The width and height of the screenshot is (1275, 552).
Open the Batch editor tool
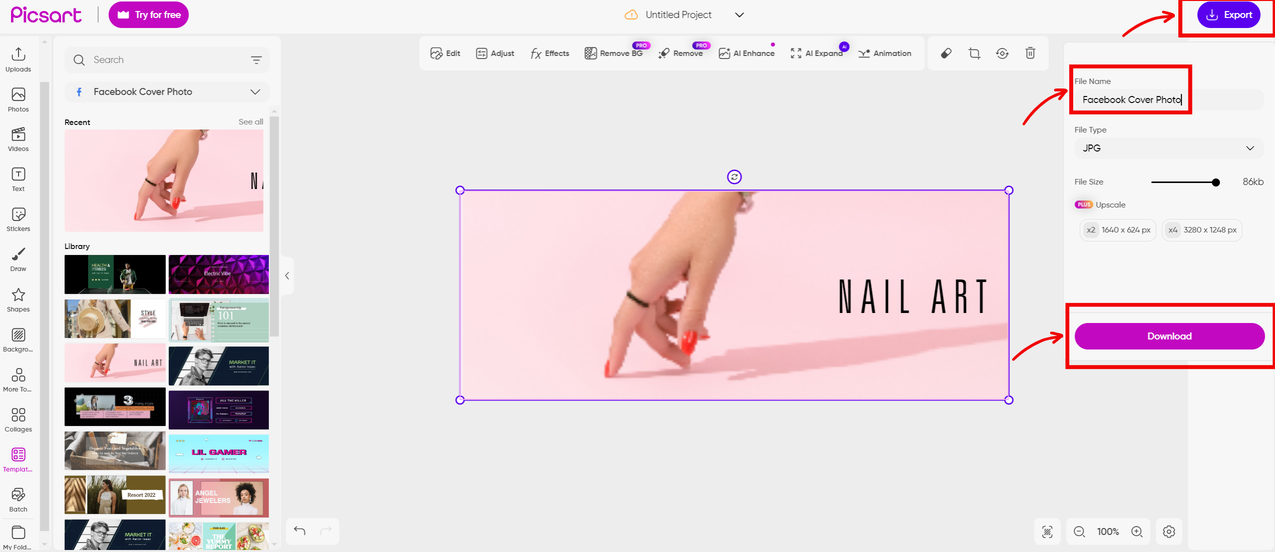point(18,499)
